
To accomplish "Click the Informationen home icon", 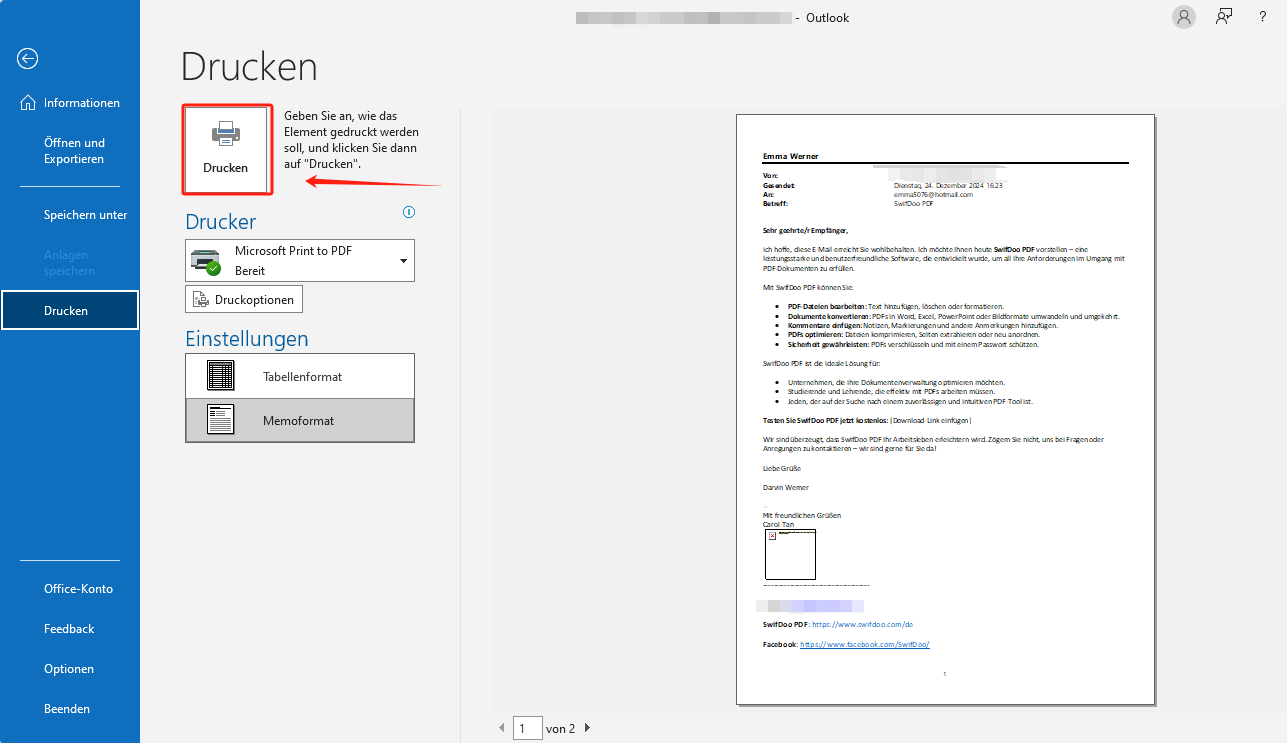I will (x=28, y=103).
